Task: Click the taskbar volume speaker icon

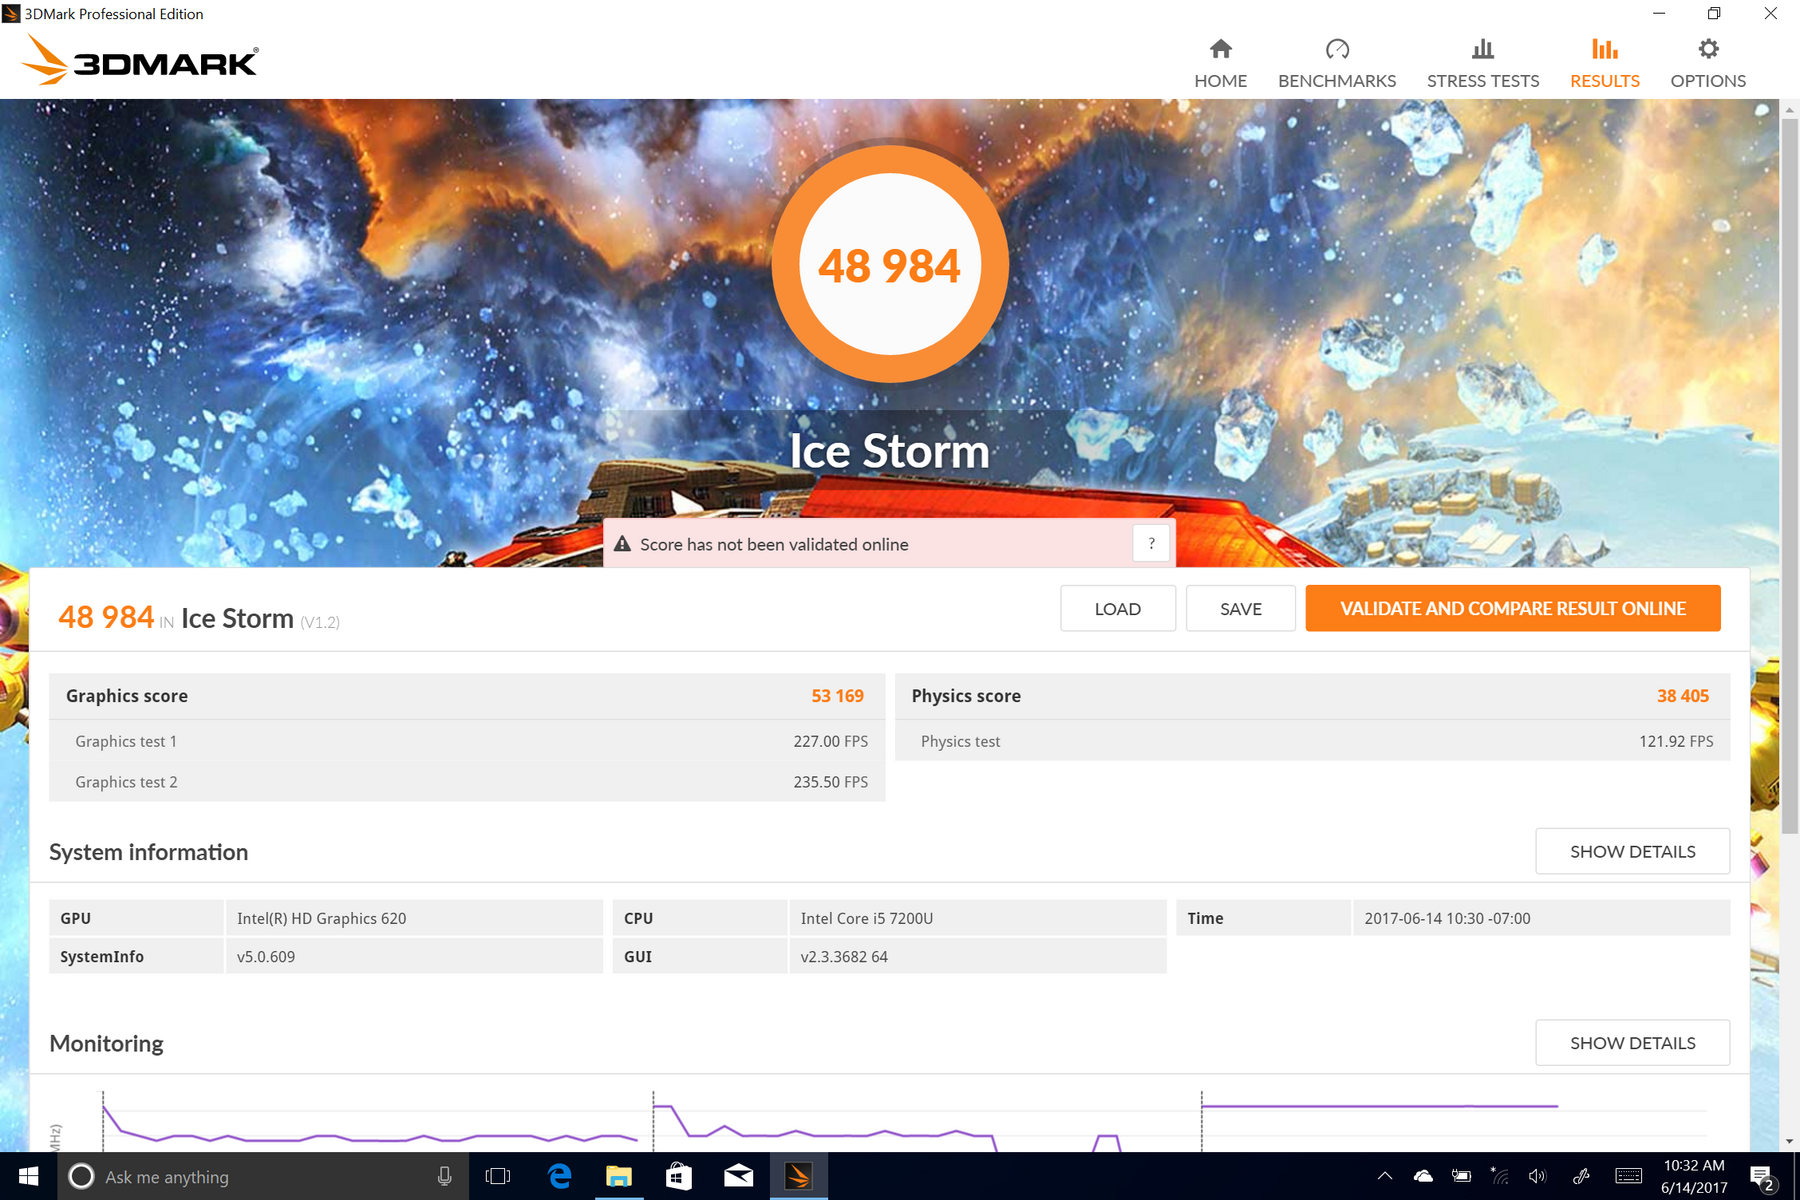Action: pyautogui.click(x=1537, y=1176)
